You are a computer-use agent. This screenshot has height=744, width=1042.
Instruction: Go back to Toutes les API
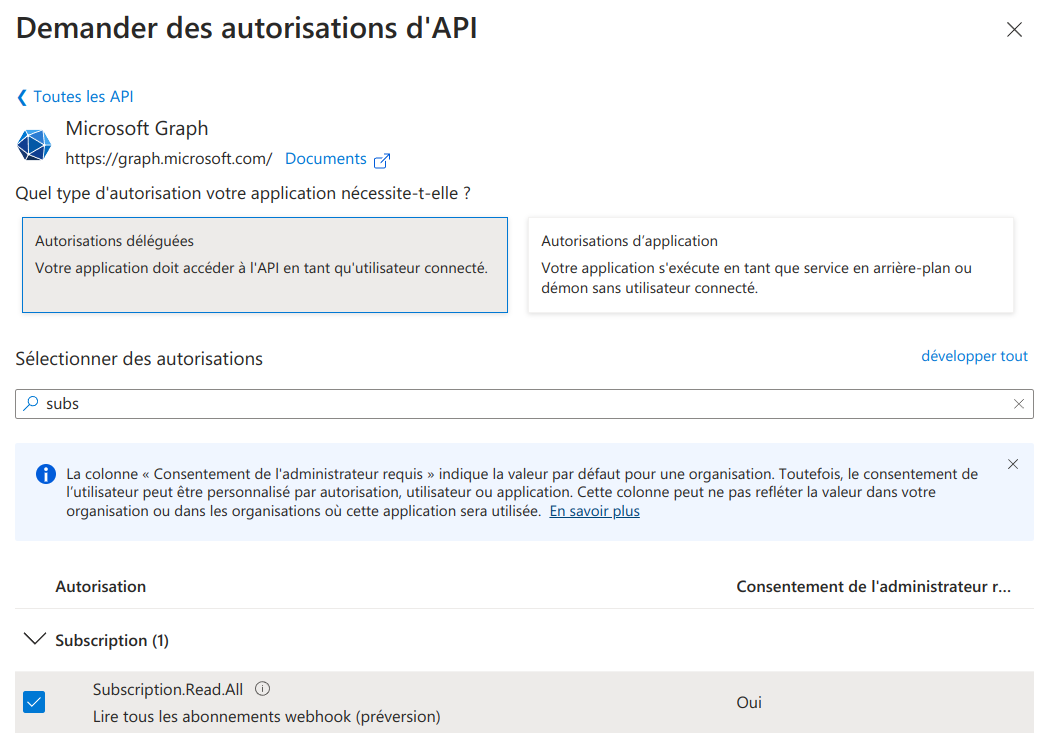75,97
